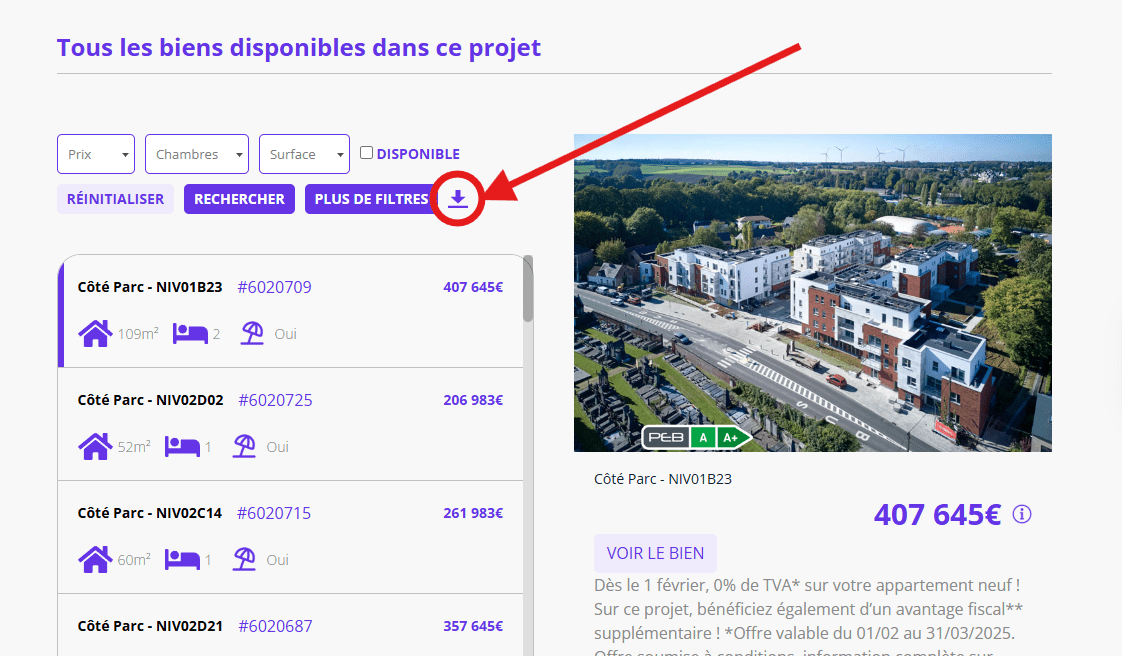This screenshot has width=1122, height=656.
Task: Click house icon in NIV01B23 listing
Action: point(95,333)
